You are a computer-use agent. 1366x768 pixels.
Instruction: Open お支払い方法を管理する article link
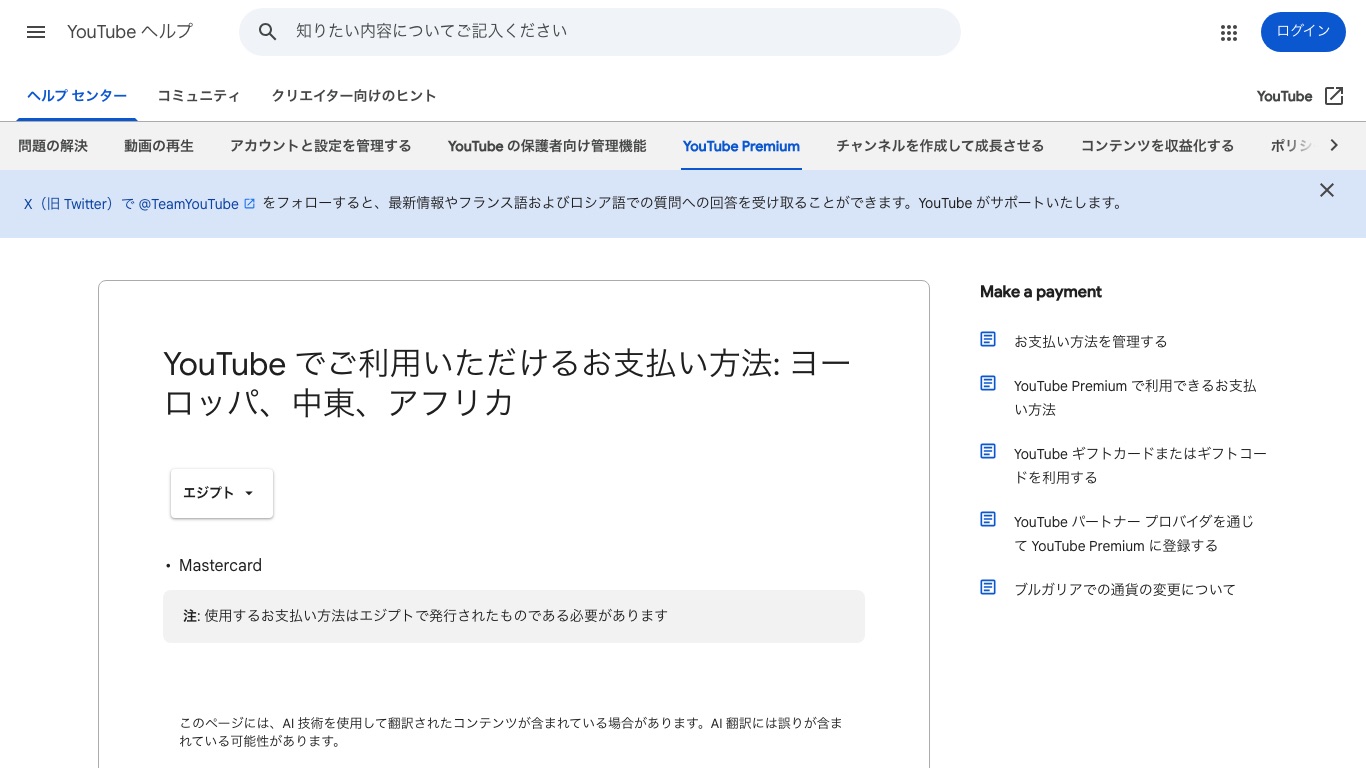coord(1090,342)
